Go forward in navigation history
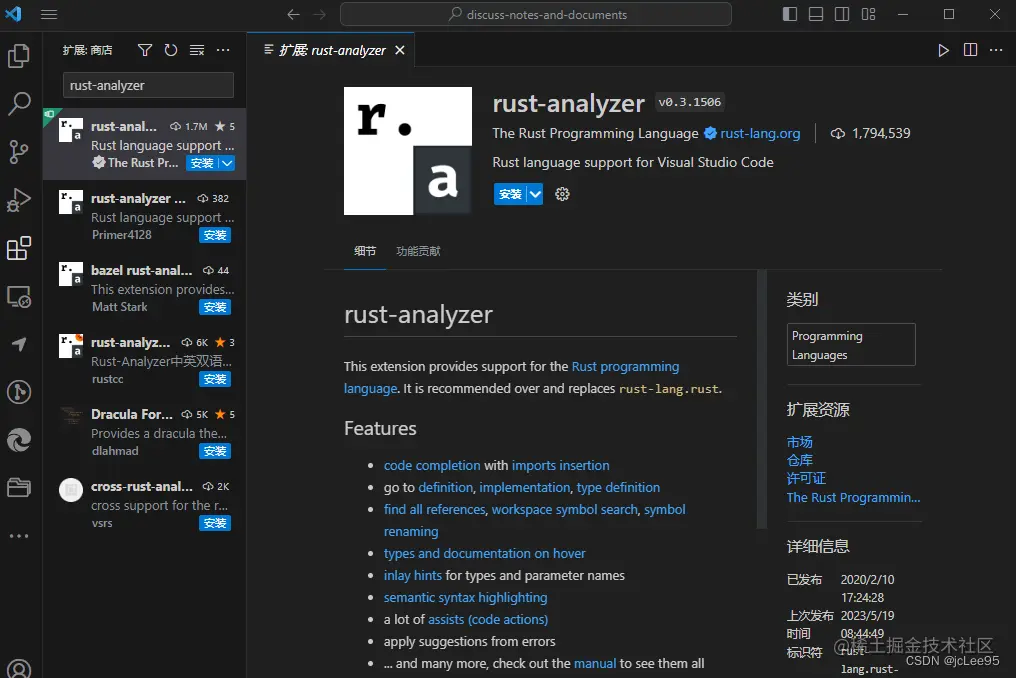 tap(319, 14)
